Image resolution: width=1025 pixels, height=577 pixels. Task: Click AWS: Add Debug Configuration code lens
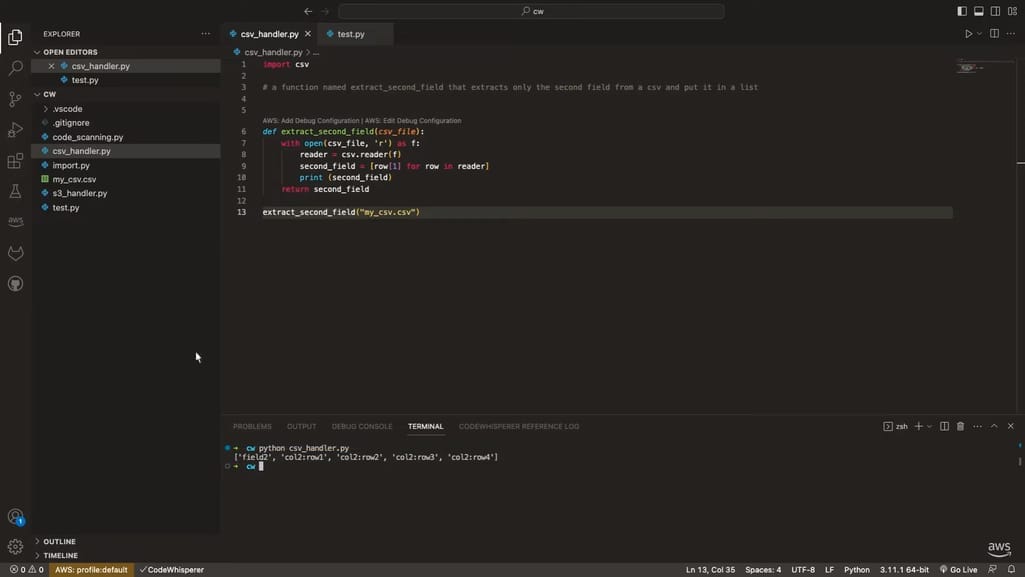(311, 121)
